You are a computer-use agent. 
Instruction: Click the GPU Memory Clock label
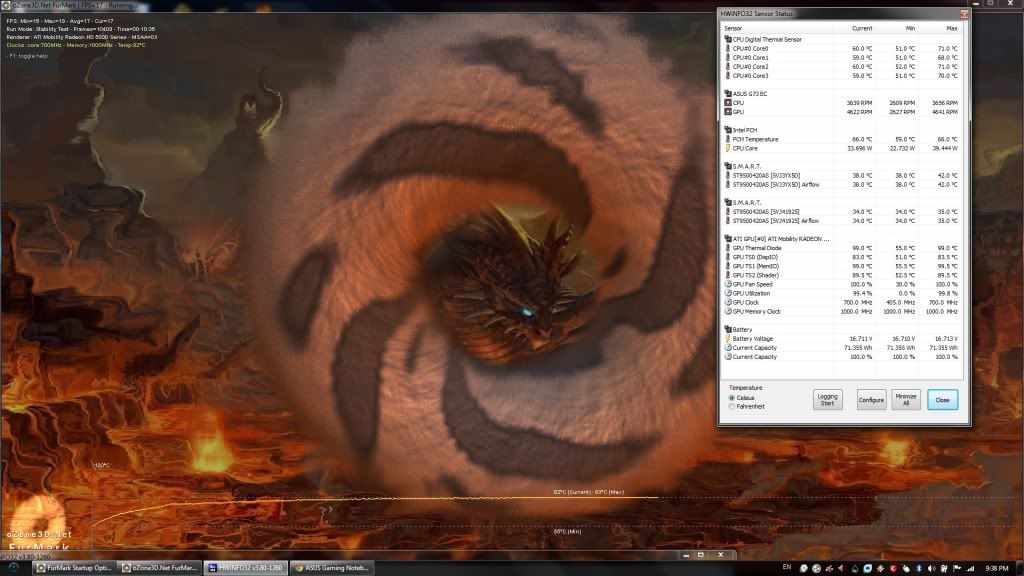(756, 312)
